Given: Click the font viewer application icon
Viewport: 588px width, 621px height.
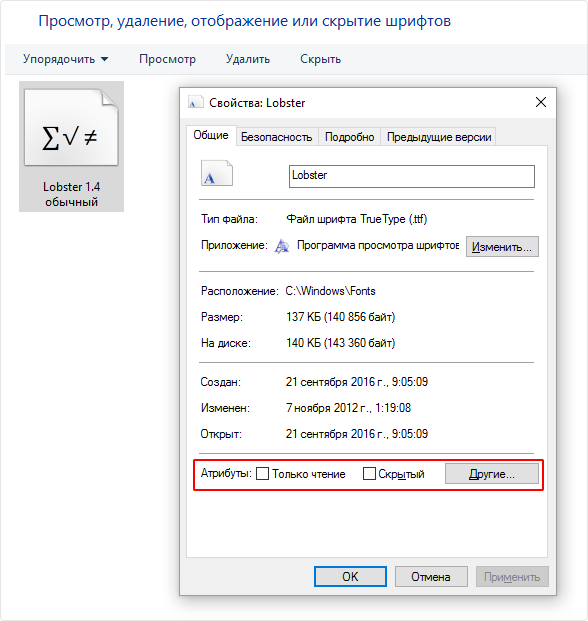Looking at the screenshot, I should [x=282, y=246].
